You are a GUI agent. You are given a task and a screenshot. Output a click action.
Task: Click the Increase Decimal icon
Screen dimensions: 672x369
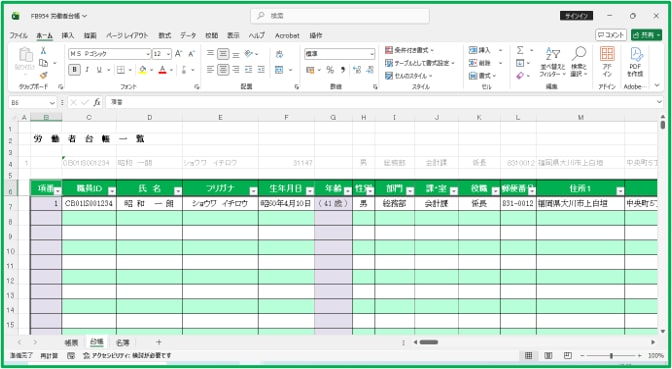(x=357, y=69)
